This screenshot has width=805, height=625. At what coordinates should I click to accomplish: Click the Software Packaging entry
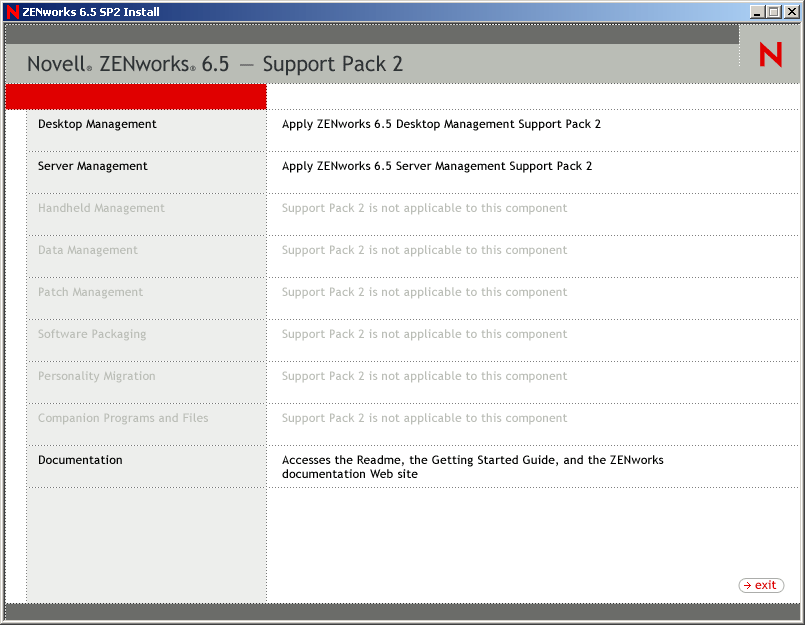coord(89,334)
